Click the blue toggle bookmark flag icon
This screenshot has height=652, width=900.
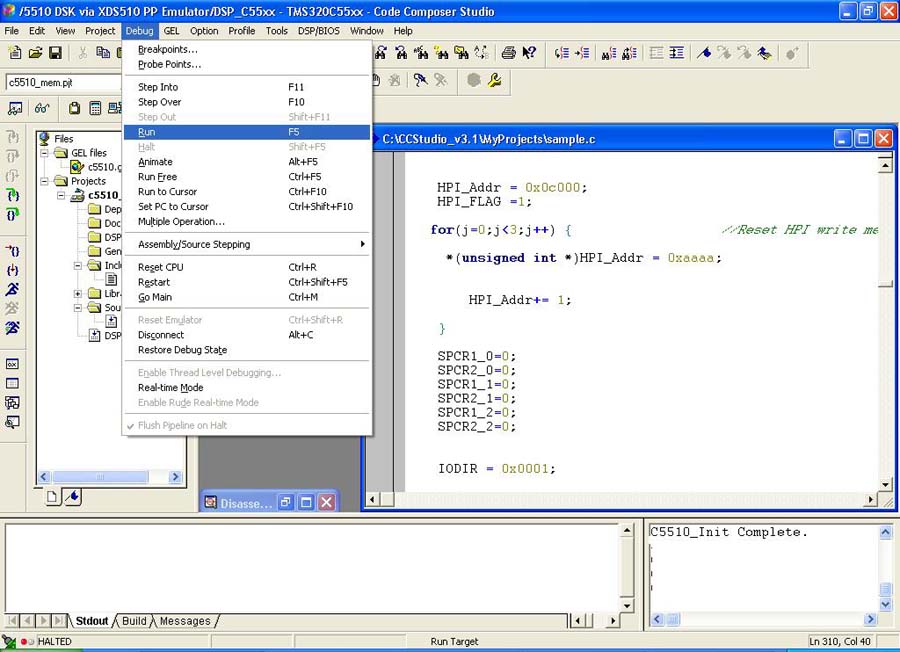tap(704, 53)
